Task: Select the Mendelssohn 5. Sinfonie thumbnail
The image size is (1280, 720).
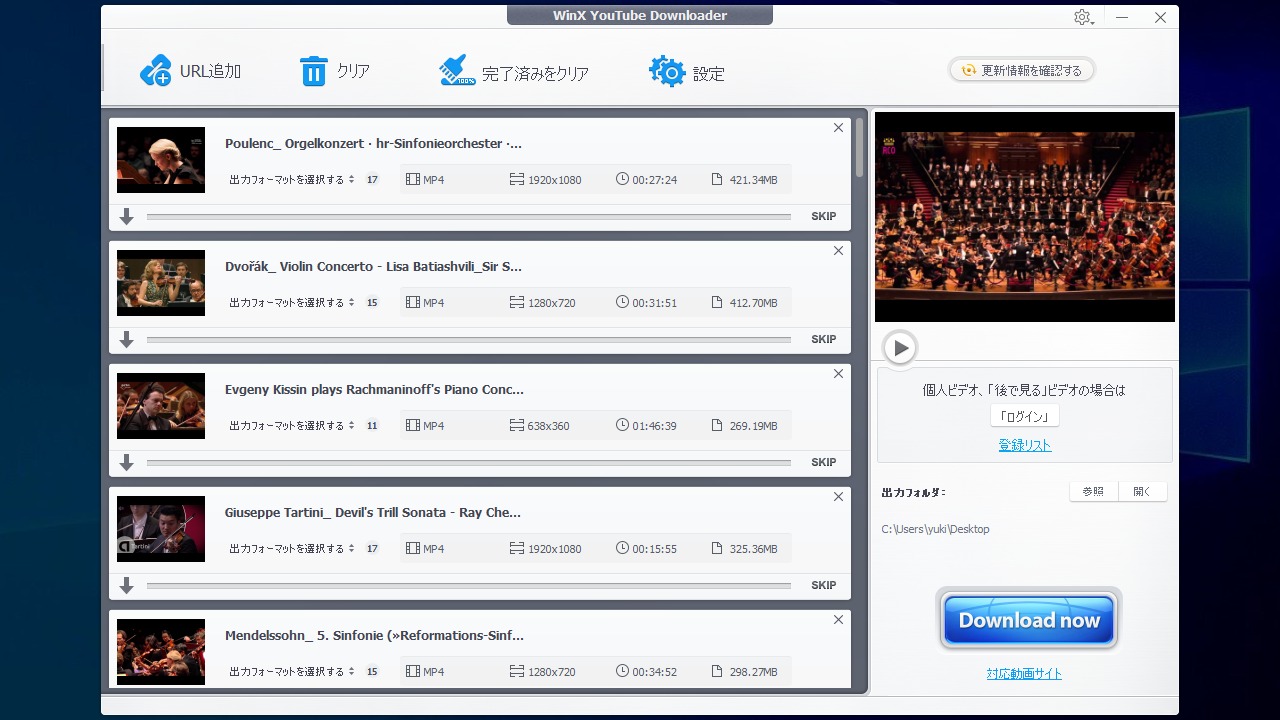Action: pos(161,652)
